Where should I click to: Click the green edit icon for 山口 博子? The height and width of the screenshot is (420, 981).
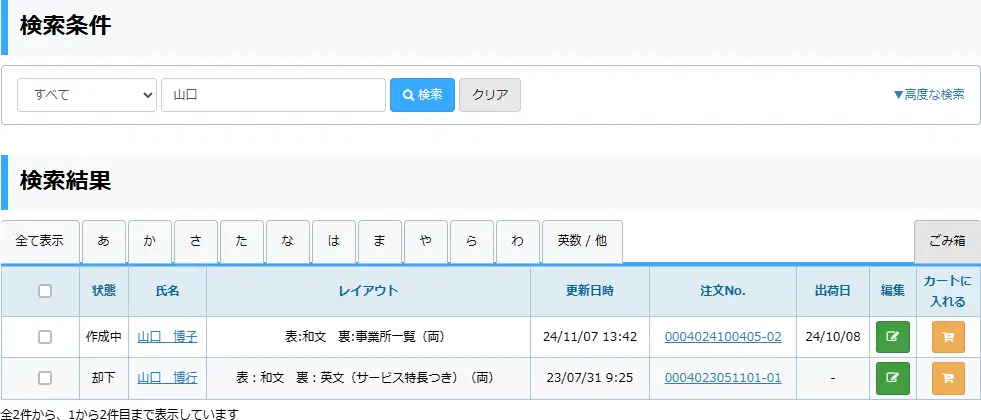(x=892, y=337)
